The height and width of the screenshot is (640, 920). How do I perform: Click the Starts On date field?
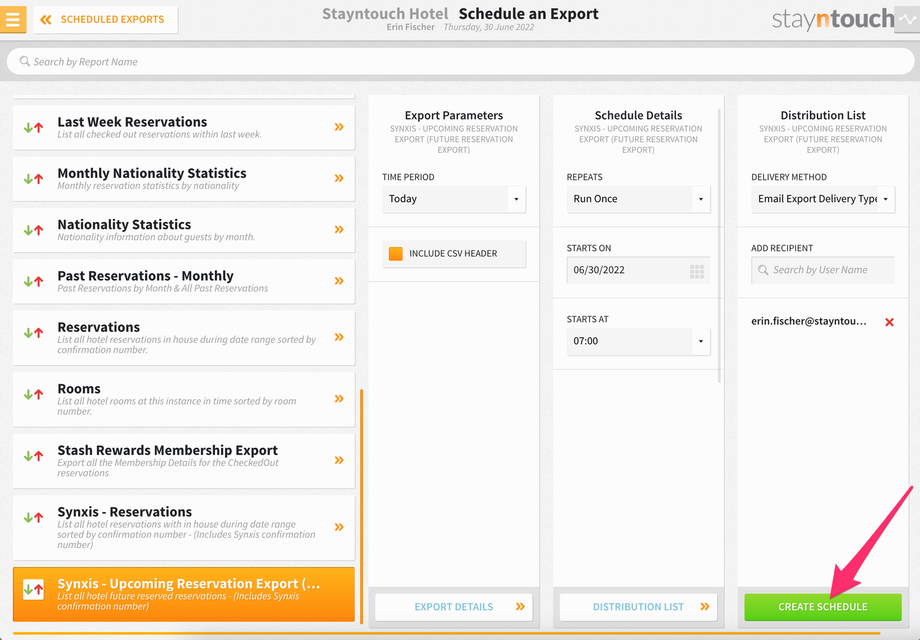click(638, 270)
